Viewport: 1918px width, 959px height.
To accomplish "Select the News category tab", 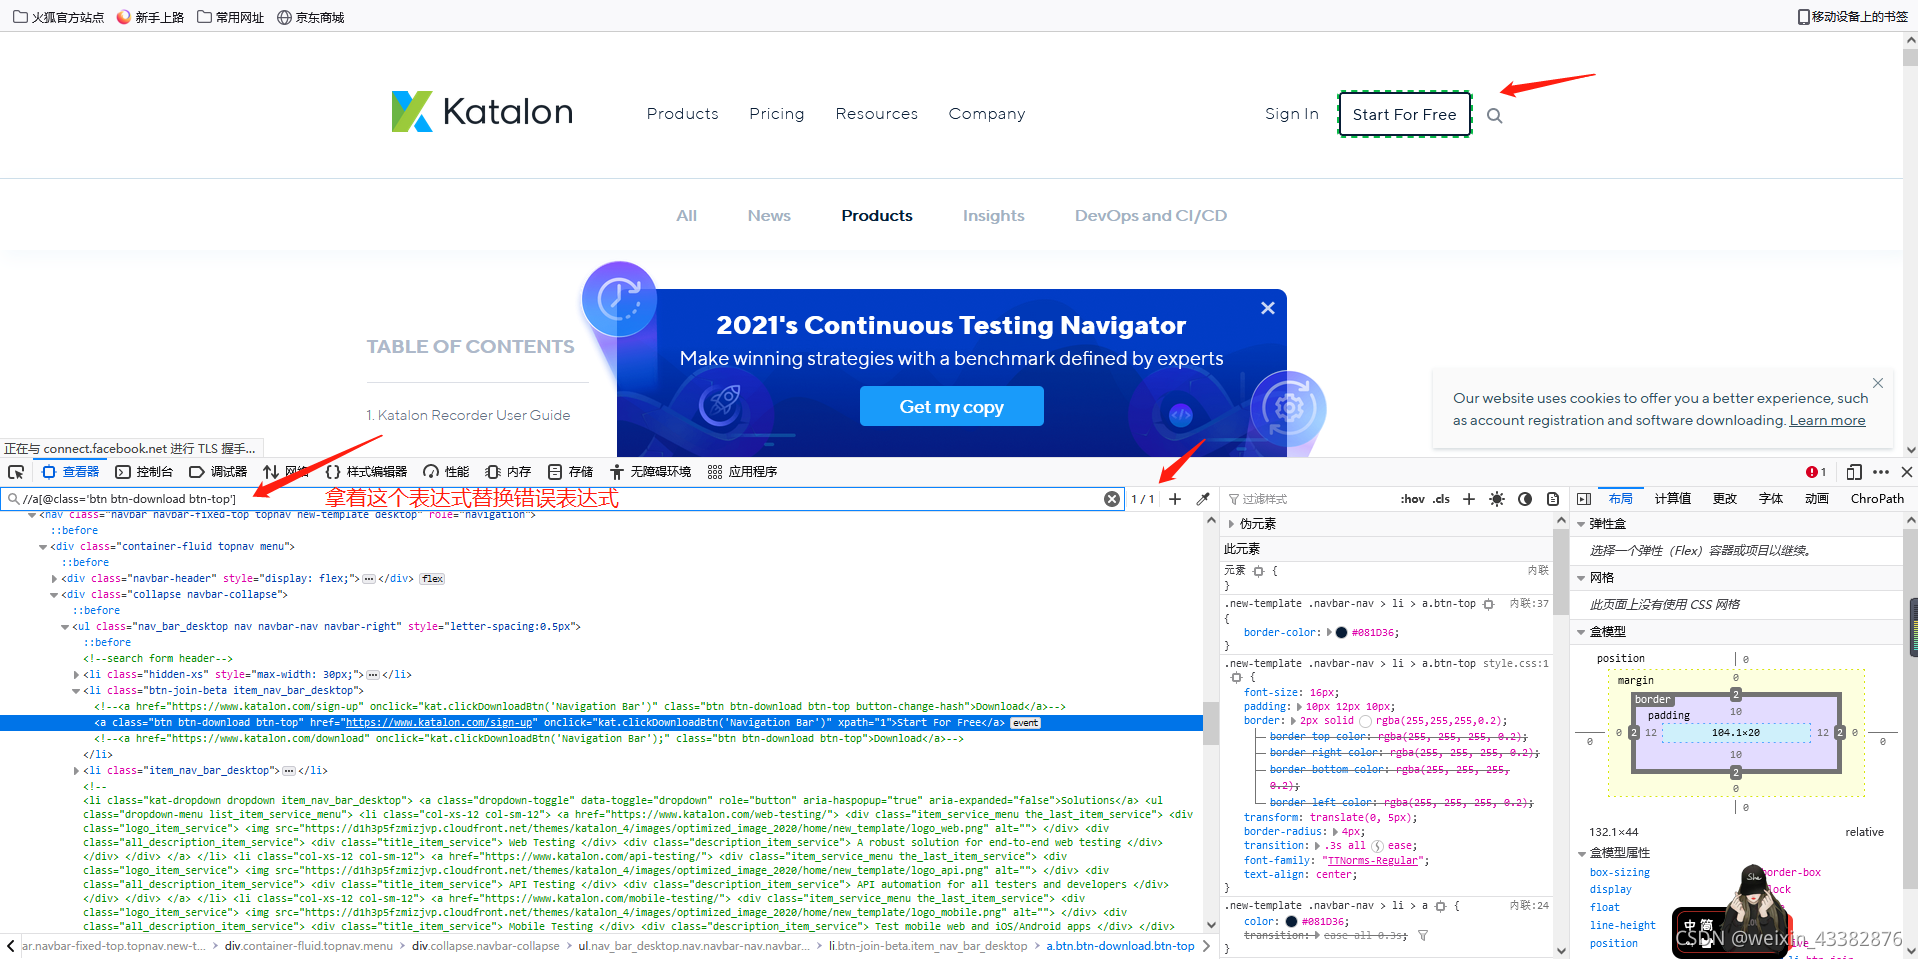I will 769,216.
